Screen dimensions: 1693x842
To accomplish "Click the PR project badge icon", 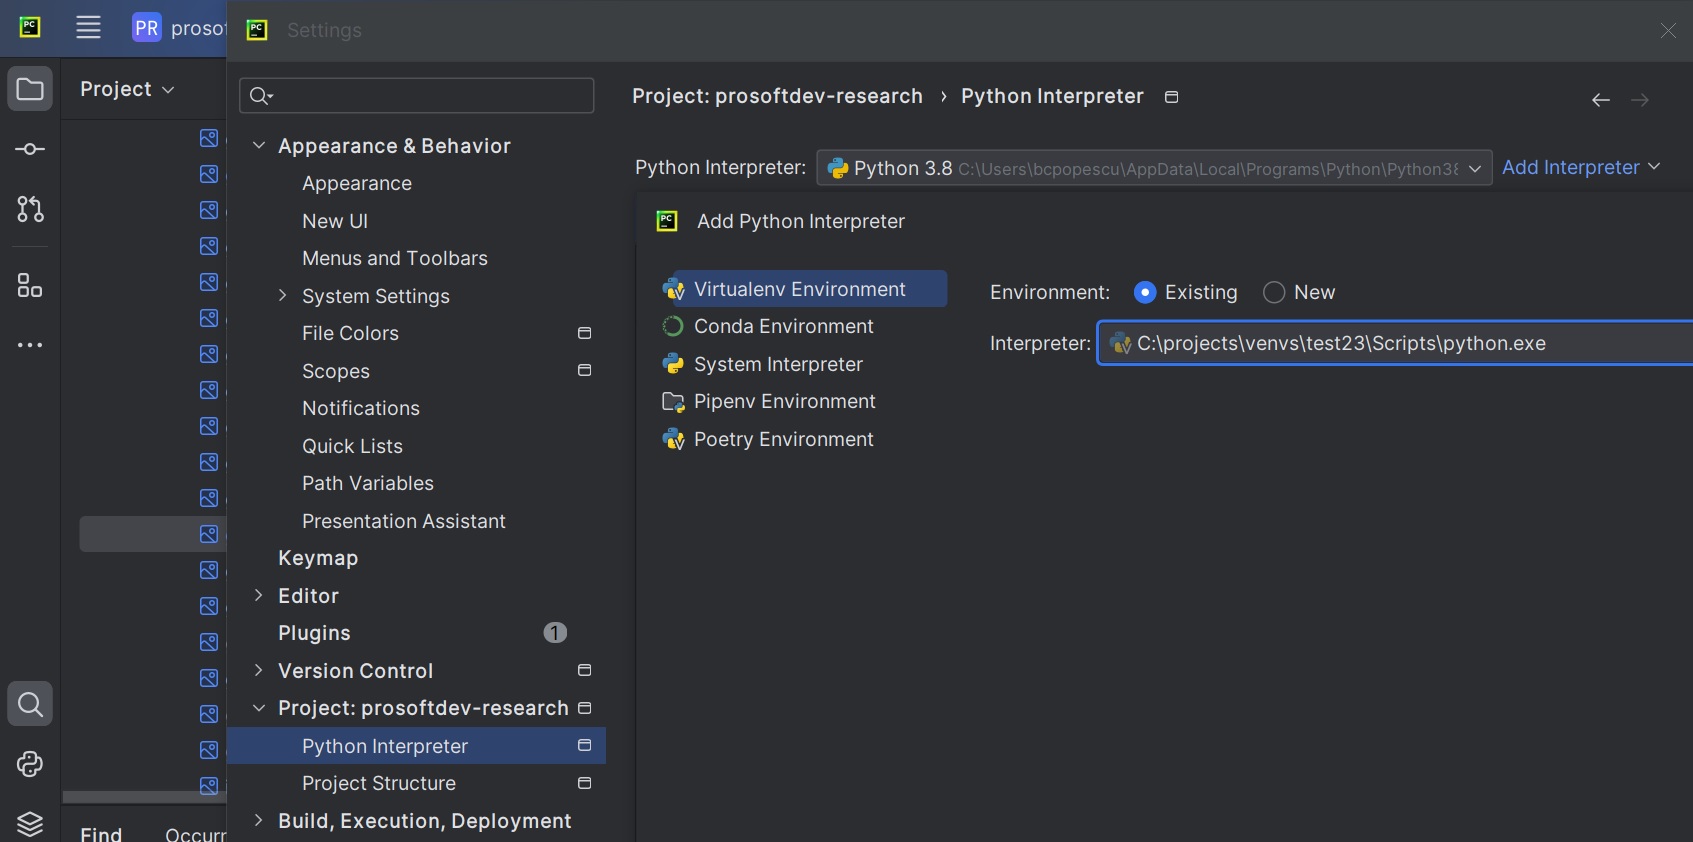I will [147, 27].
